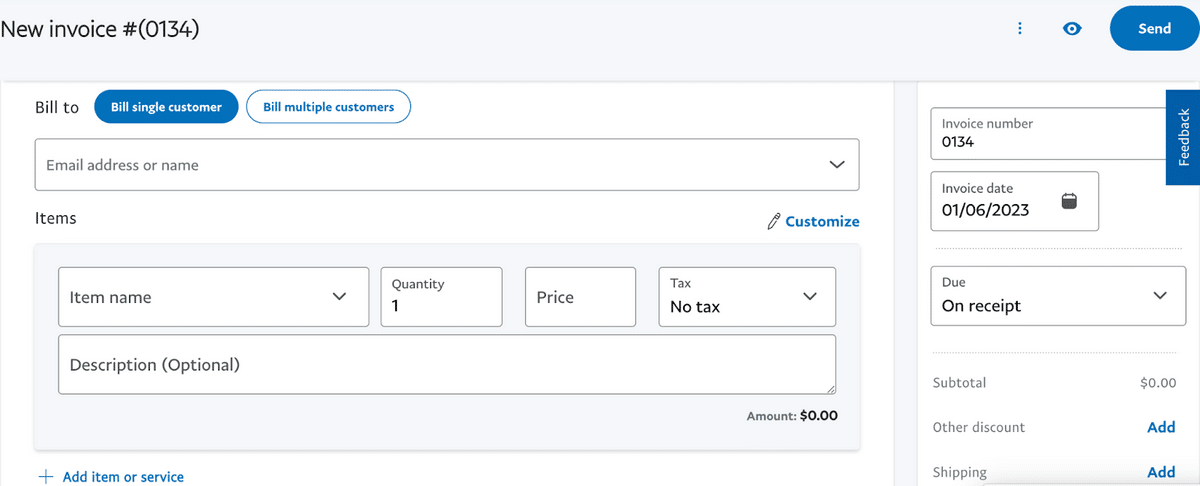Click the Description (Optional) text area
The height and width of the screenshot is (486, 1200).
[x=447, y=365]
